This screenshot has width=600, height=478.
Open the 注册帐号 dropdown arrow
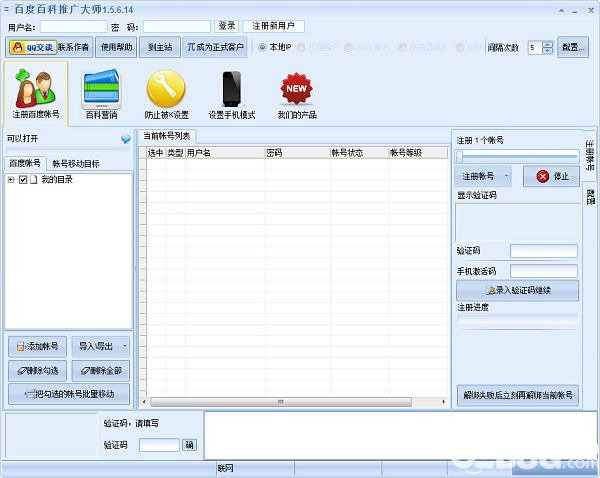[x=506, y=176]
